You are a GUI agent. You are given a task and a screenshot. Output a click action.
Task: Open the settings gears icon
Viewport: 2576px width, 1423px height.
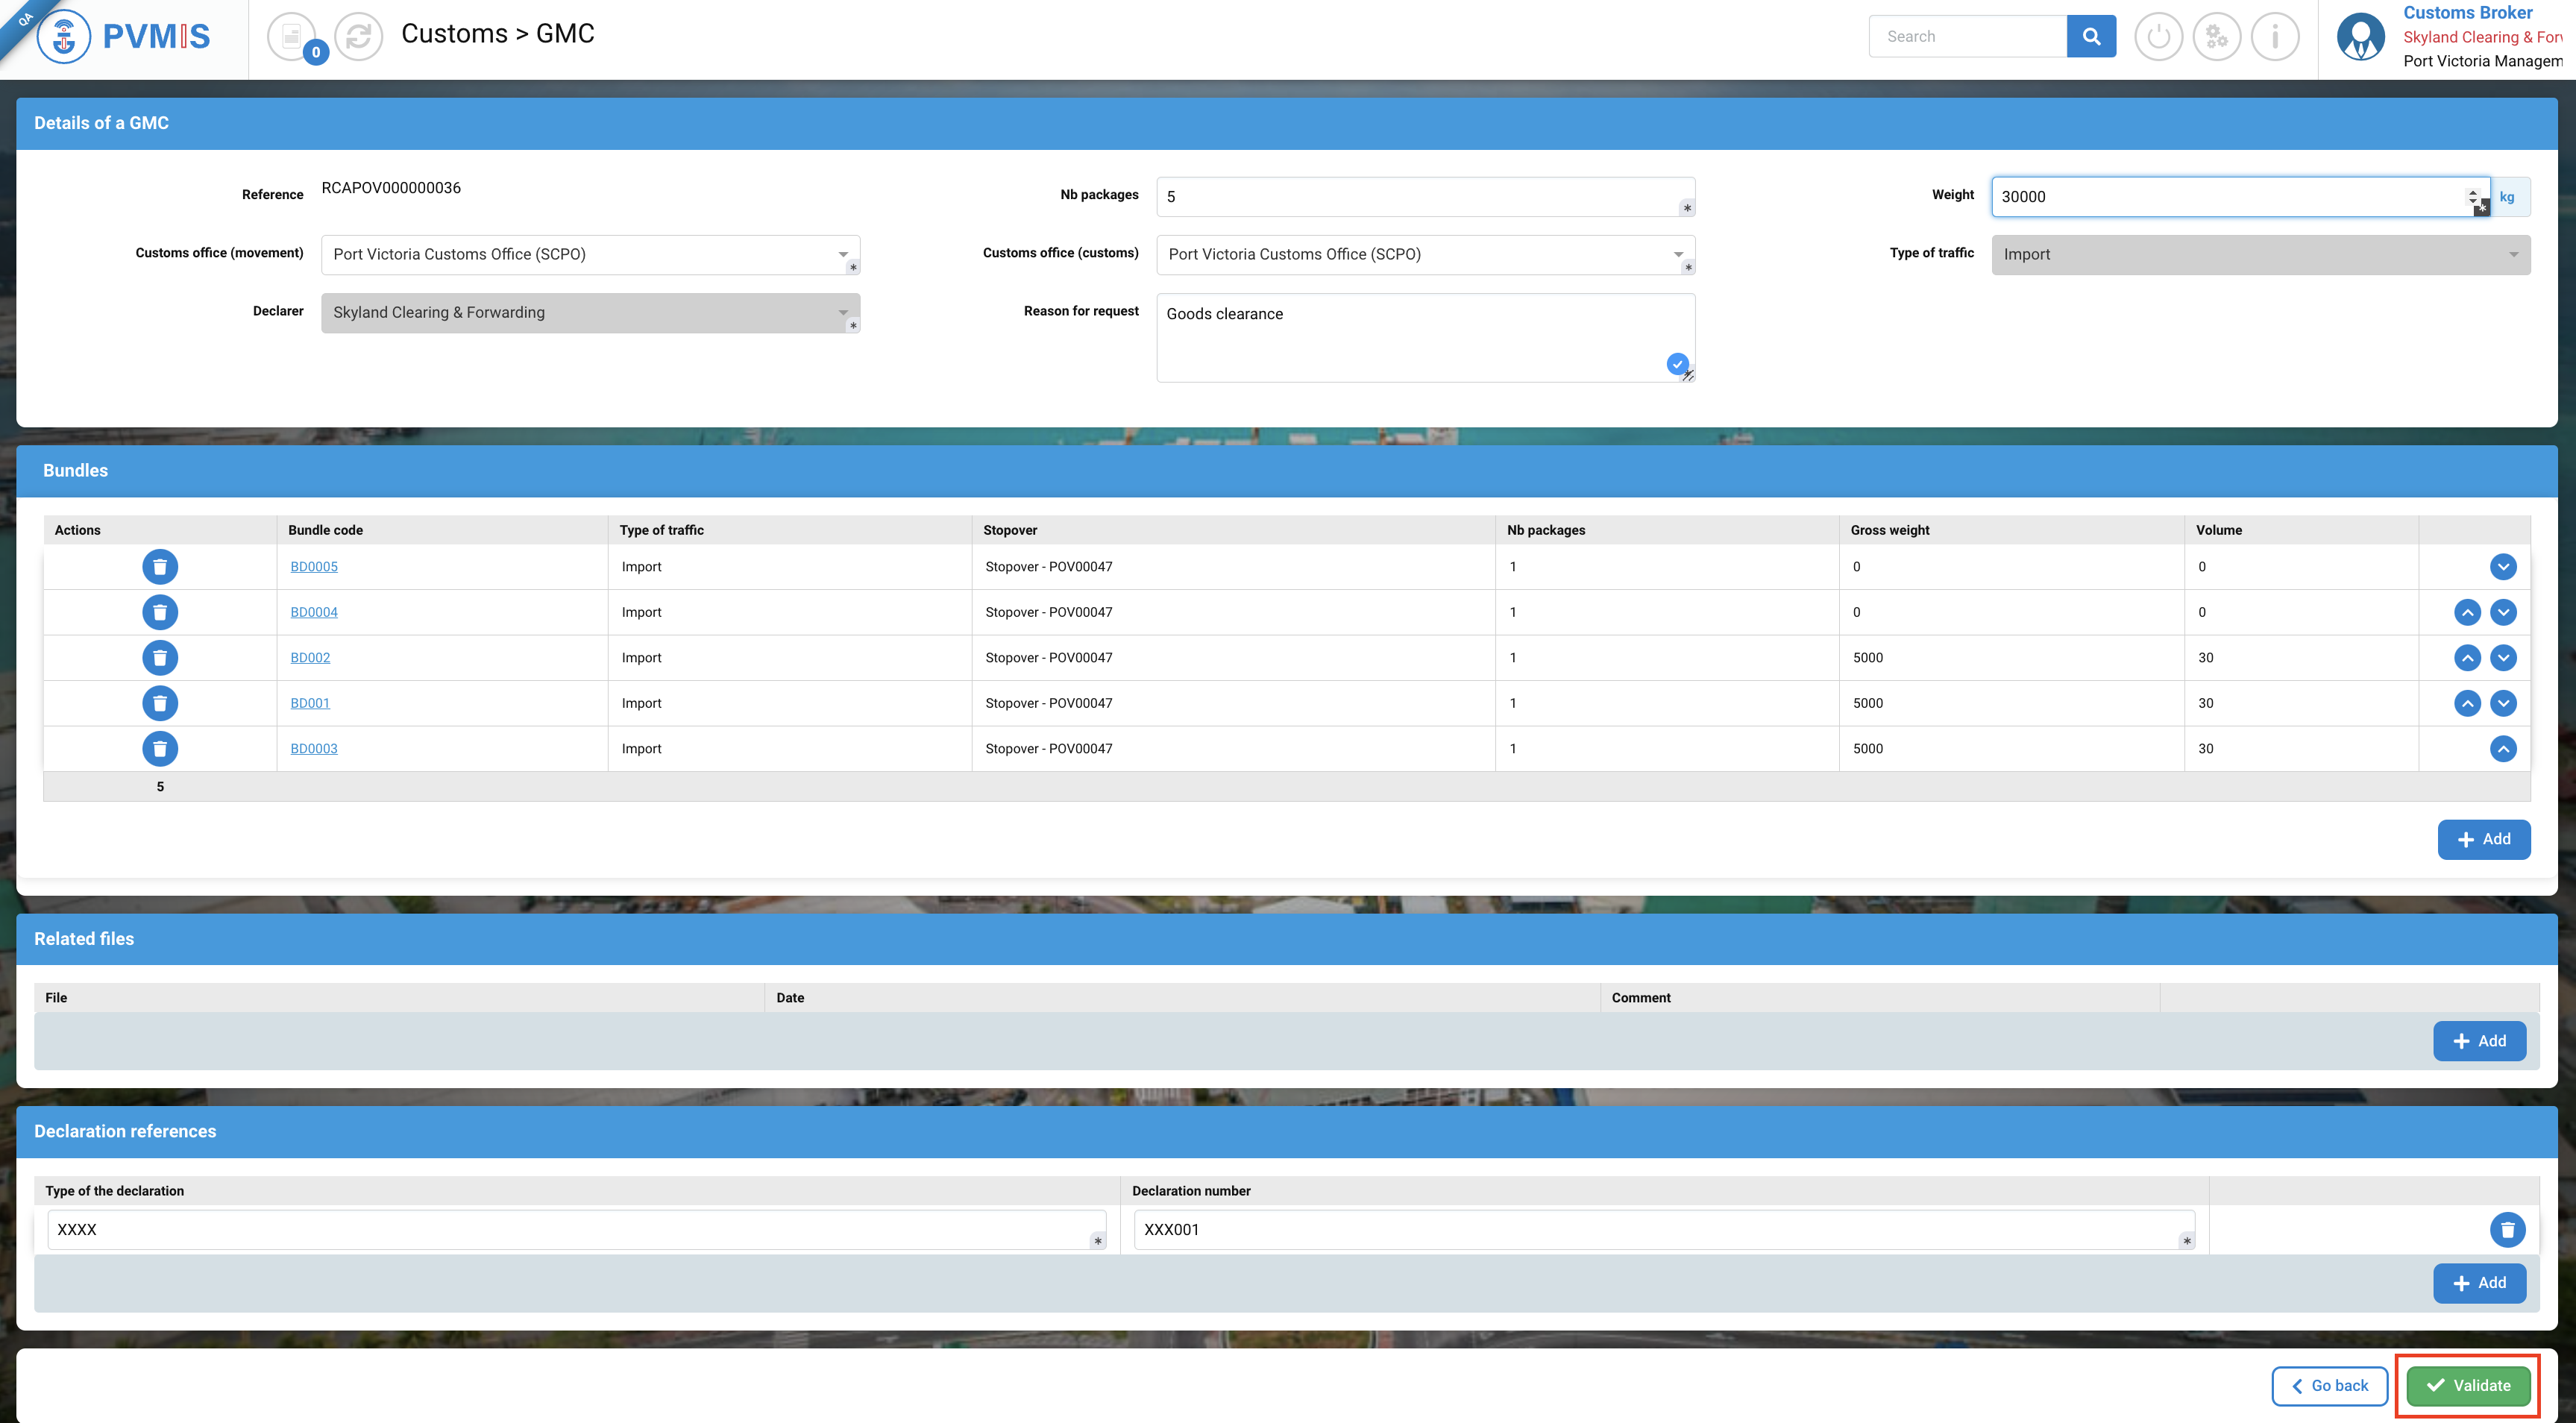coord(2217,36)
